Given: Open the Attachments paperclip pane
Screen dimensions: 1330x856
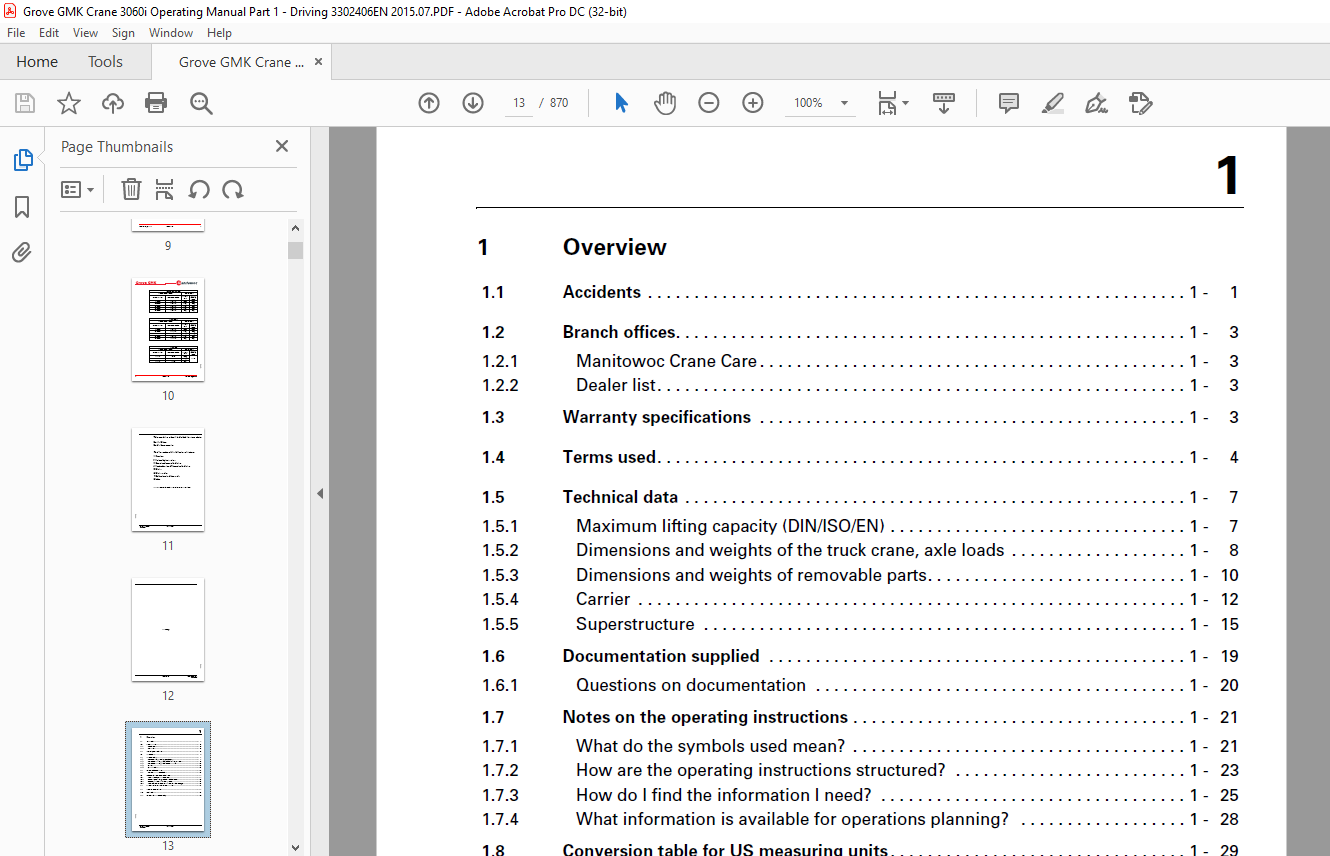Looking at the screenshot, I should coord(22,253).
